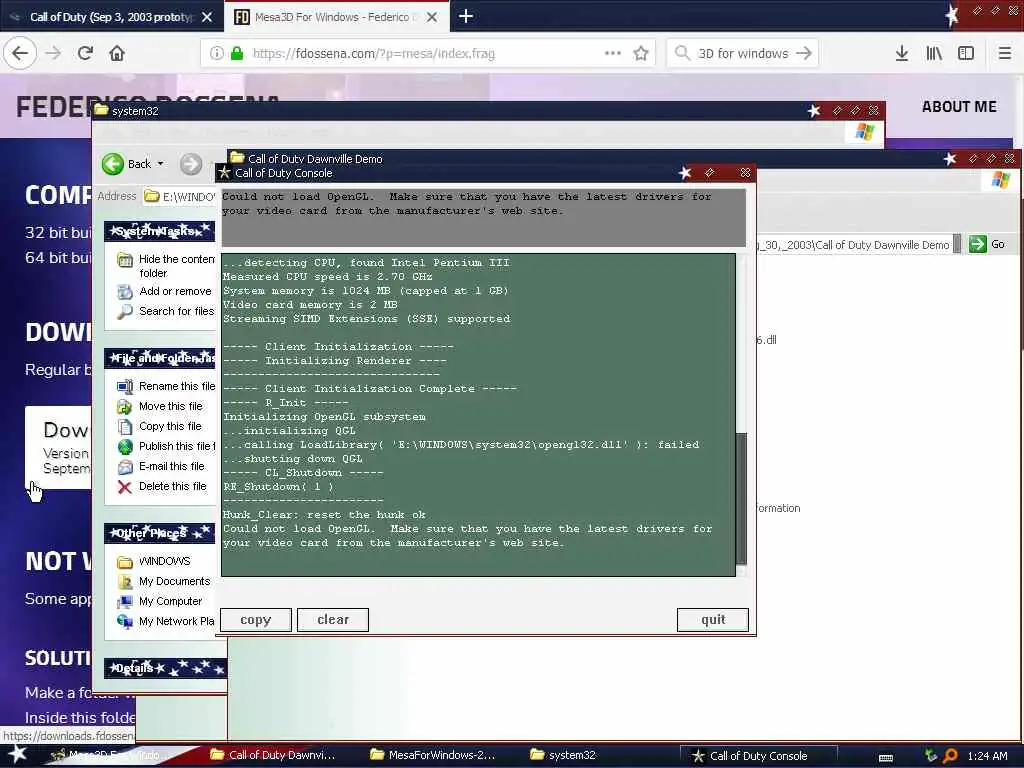Click the keyboard tray icon in the taskbar

click(x=886, y=757)
